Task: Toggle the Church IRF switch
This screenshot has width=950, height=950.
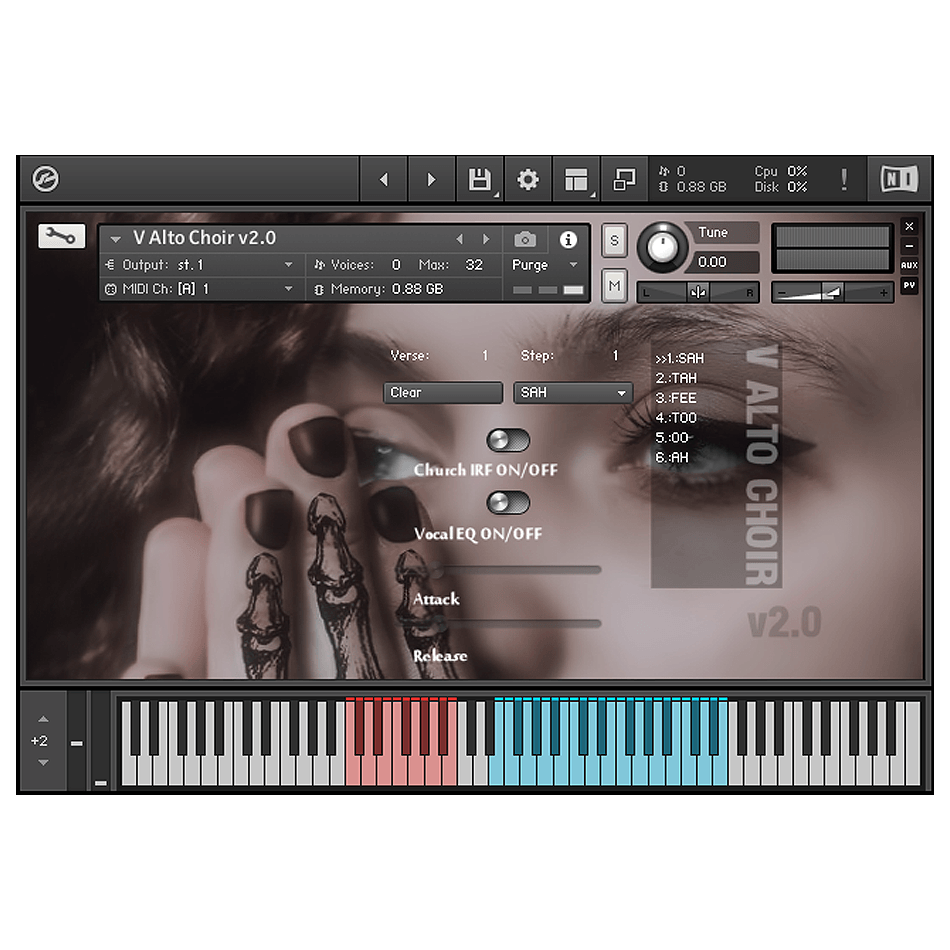Action: pyautogui.click(x=508, y=440)
